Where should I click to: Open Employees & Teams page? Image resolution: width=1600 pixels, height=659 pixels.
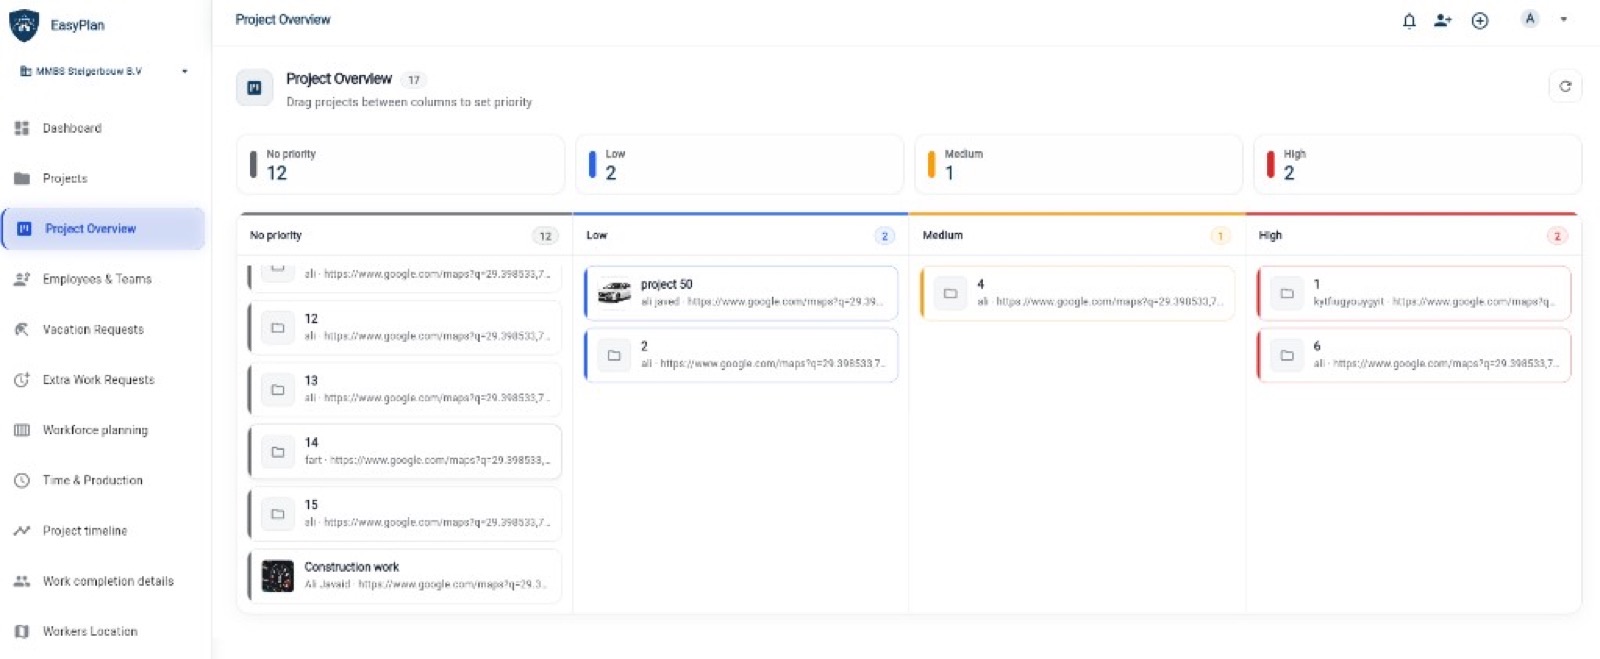click(x=104, y=279)
